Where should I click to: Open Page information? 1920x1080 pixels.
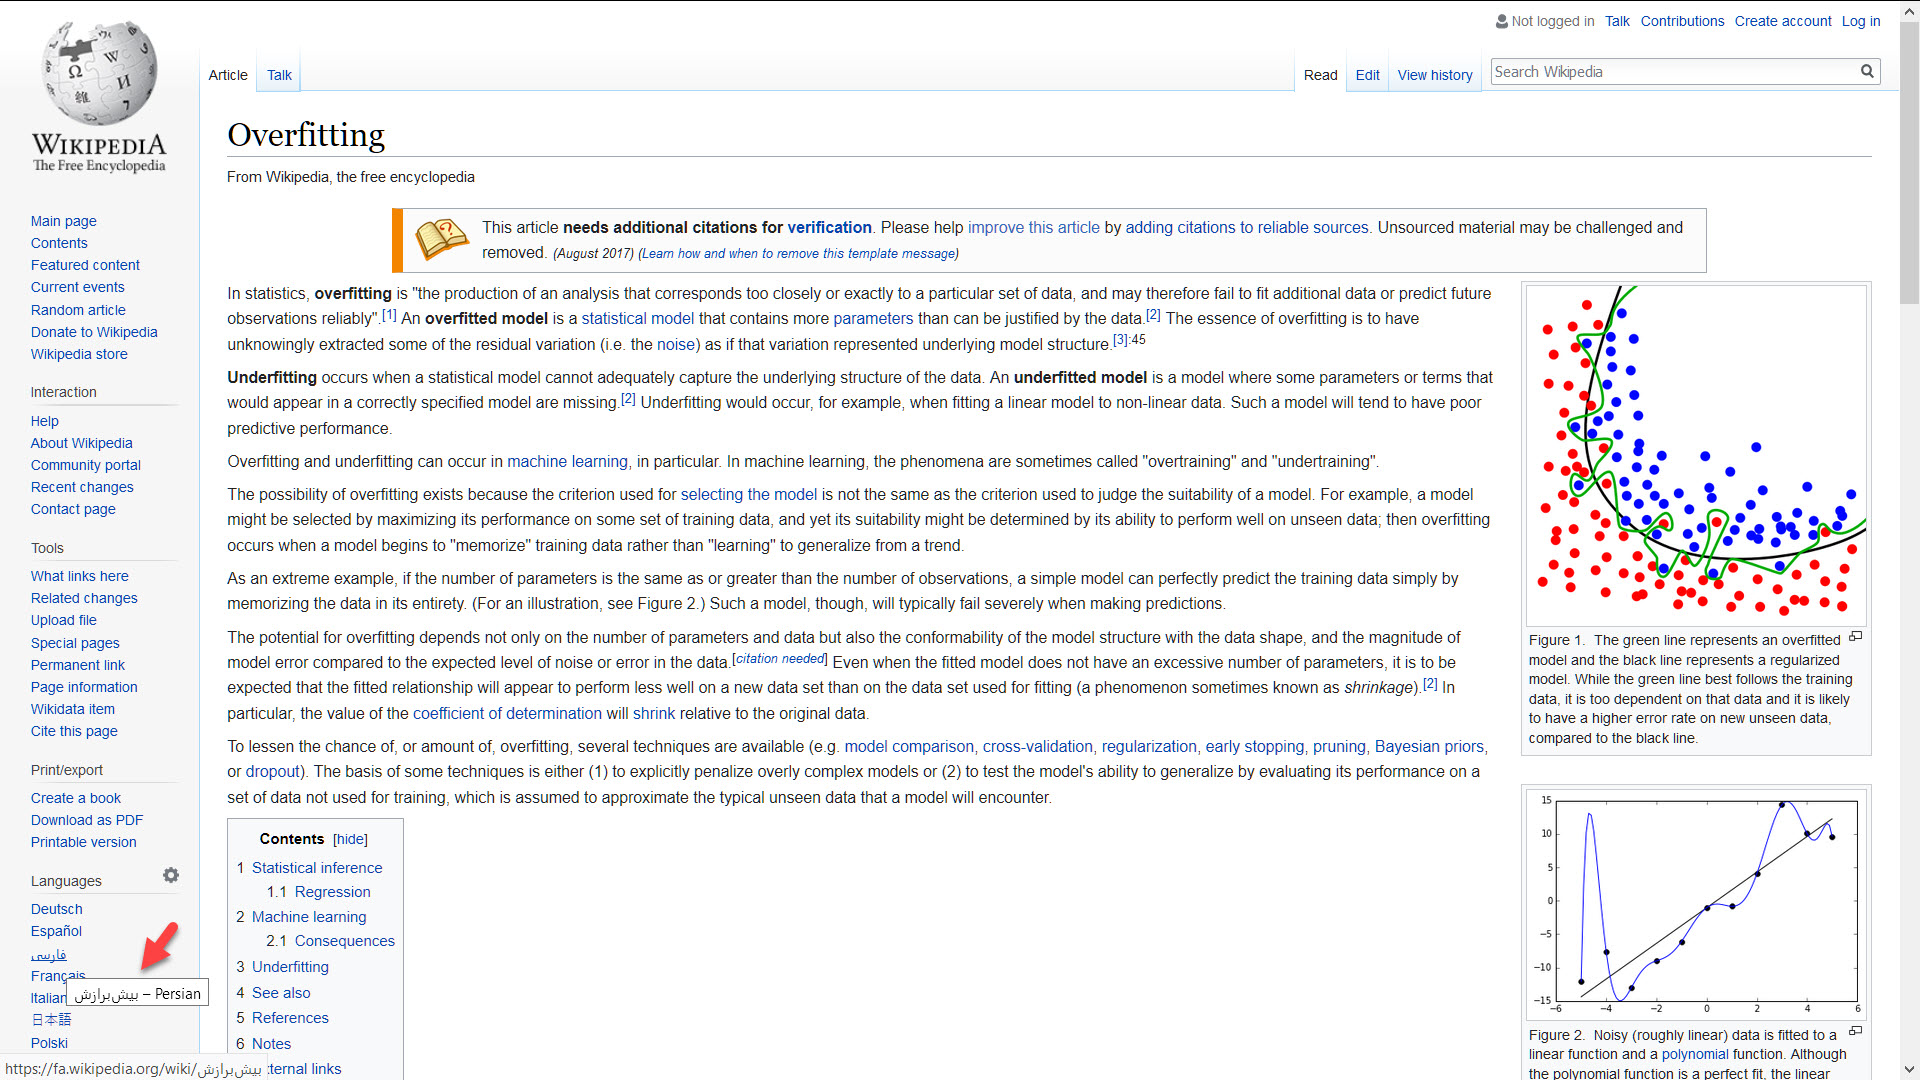(x=84, y=687)
